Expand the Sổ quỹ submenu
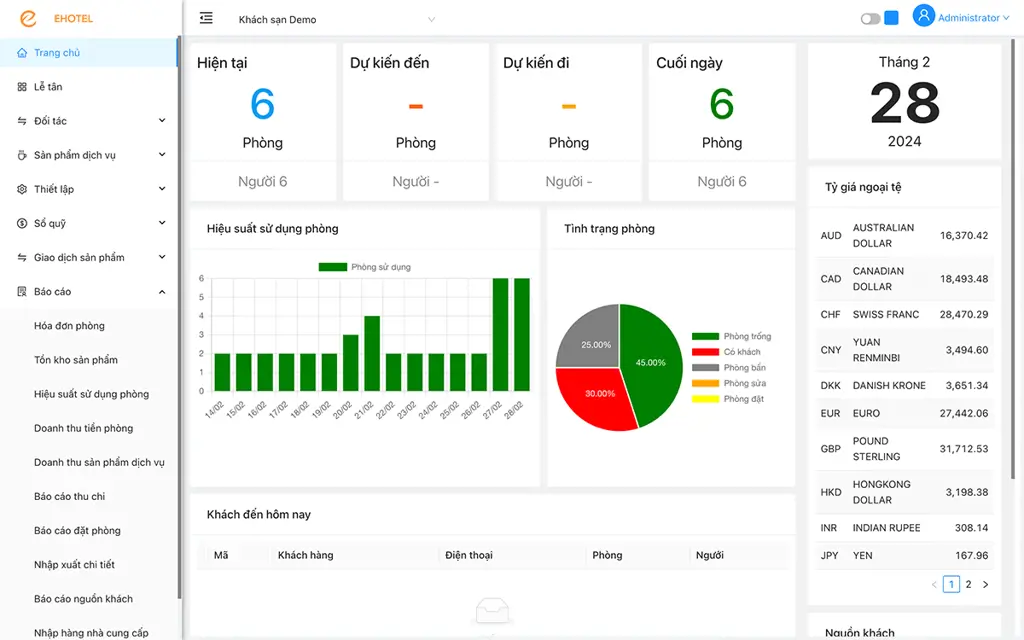Viewport: 1024px width, 640px height. (x=162, y=223)
